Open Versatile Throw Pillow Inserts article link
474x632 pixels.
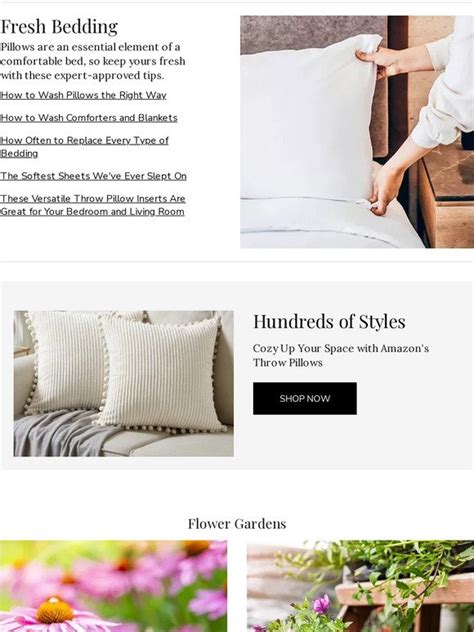93,205
